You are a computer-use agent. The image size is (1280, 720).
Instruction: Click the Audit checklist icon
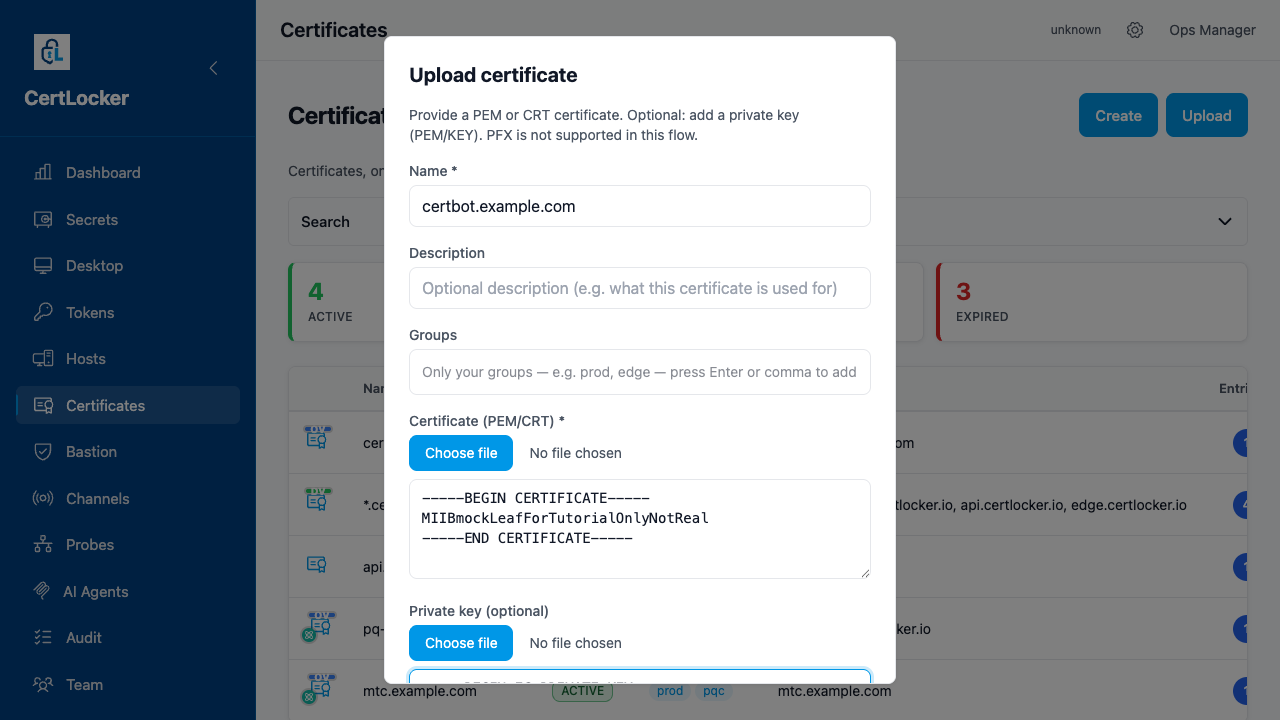click(x=43, y=638)
